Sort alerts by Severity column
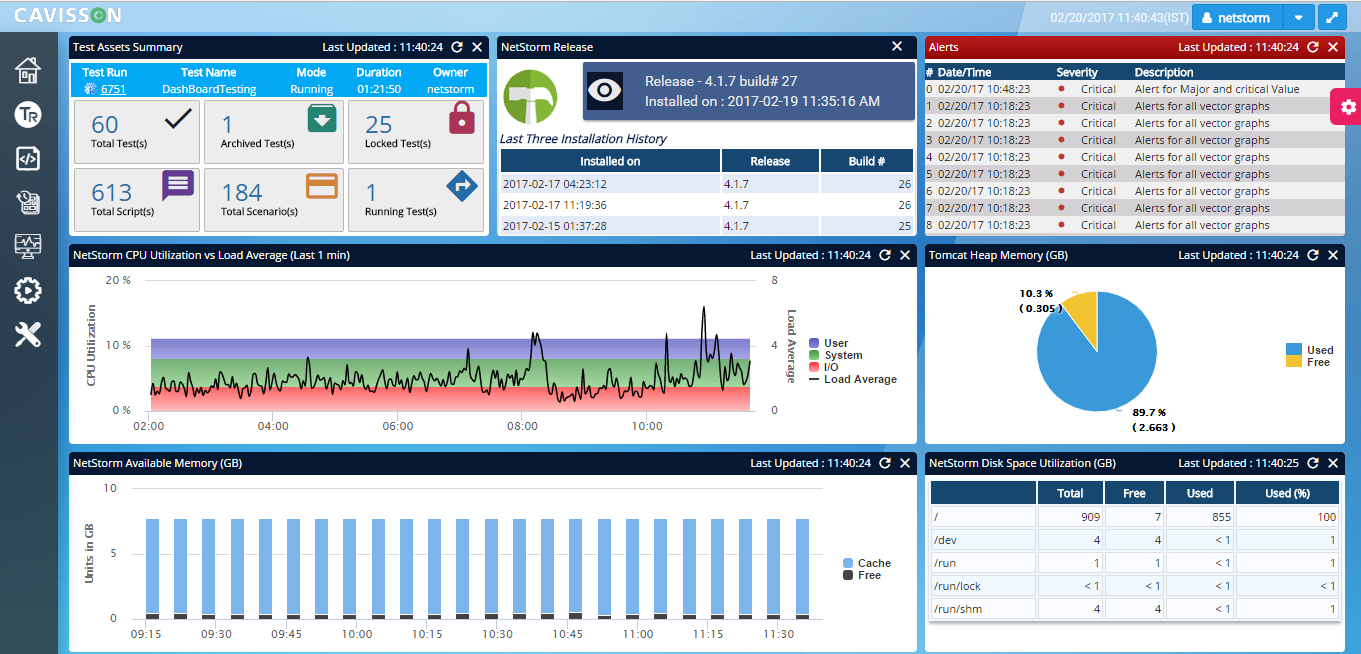The height and width of the screenshot is (654, 1361). (x=1077, y=72)
